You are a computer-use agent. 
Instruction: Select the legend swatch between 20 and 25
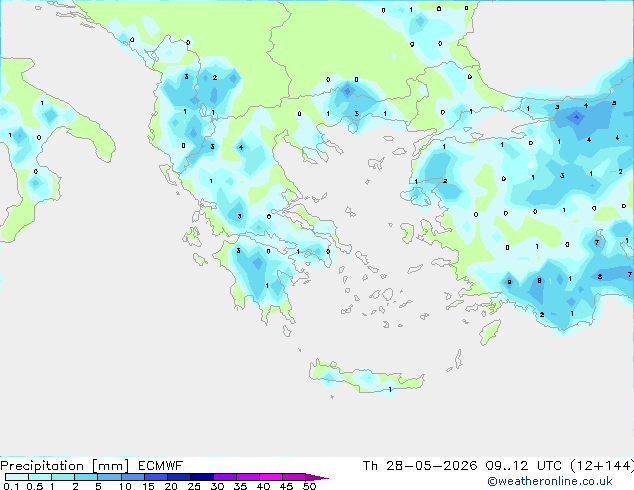pyautogui.click(x=178, y=477)
